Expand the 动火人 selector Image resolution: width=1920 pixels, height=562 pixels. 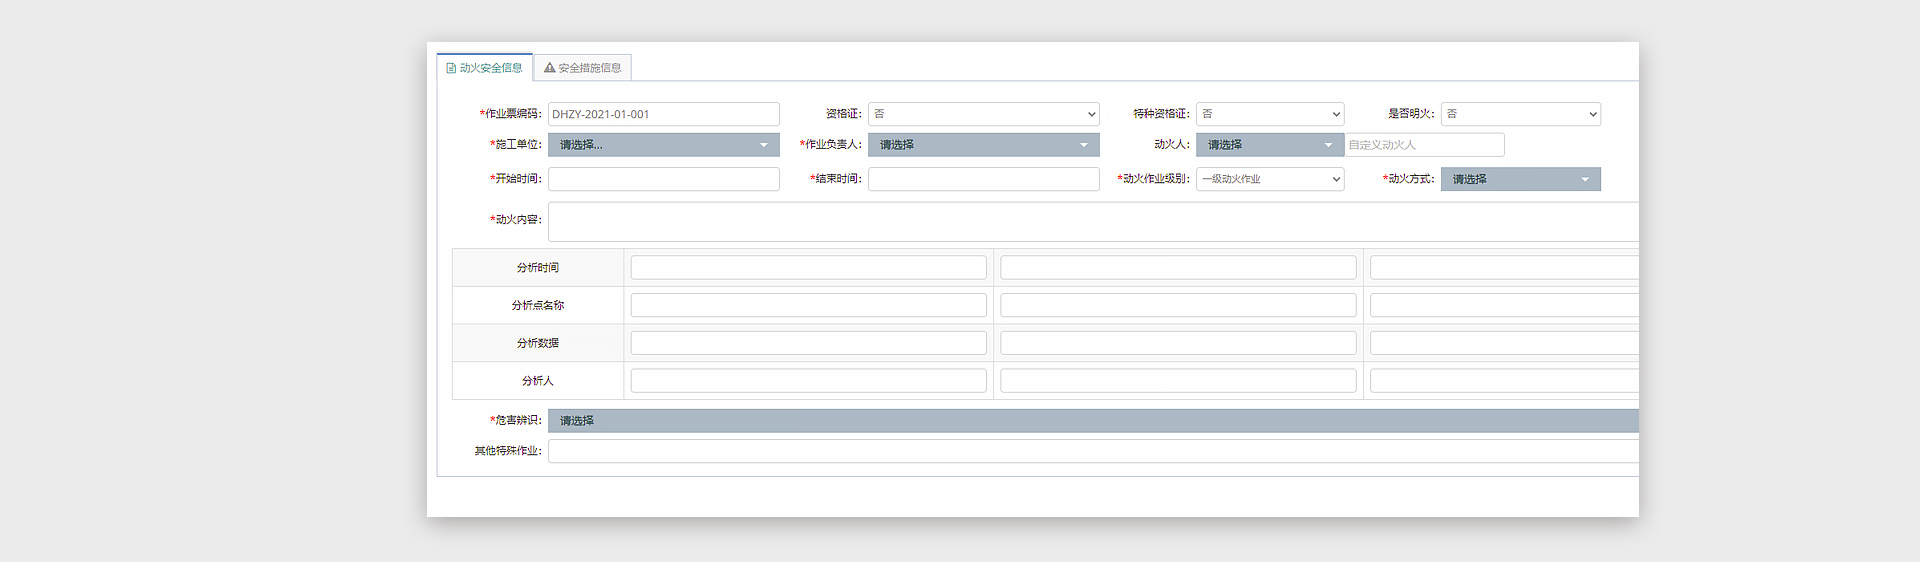coord(1269,145)
